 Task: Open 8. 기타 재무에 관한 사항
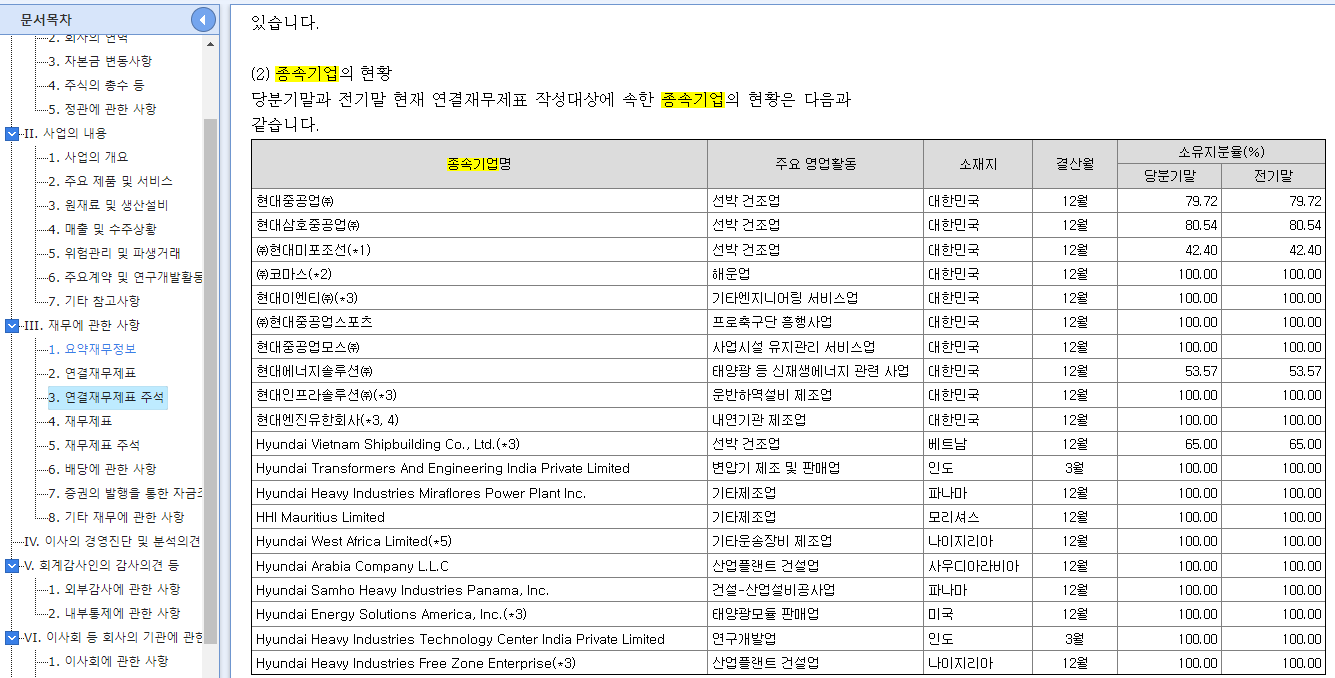(116, 517)
